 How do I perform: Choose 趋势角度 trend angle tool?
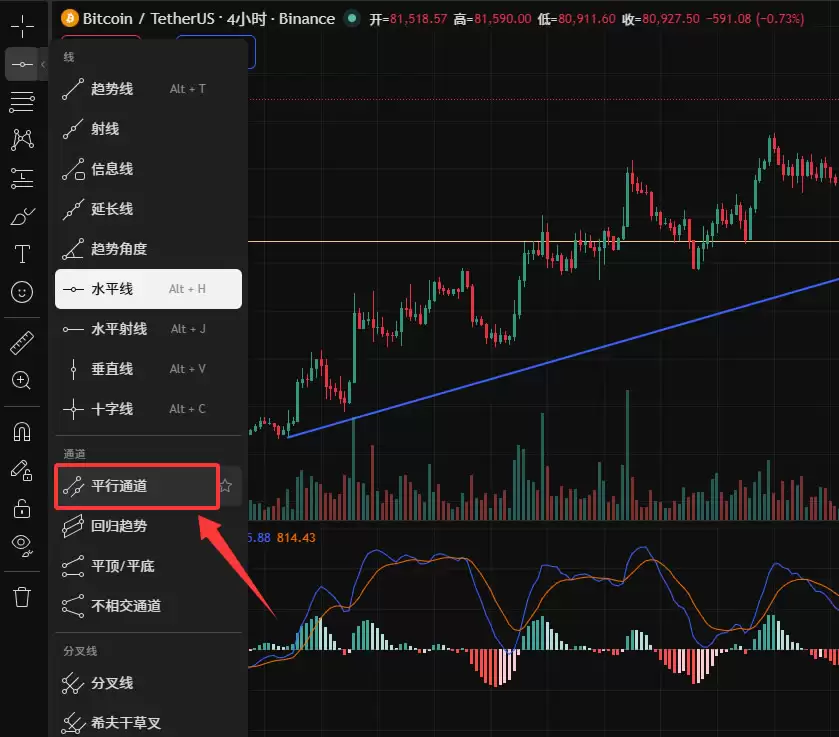pyautogui.click(x=148, y=249)
